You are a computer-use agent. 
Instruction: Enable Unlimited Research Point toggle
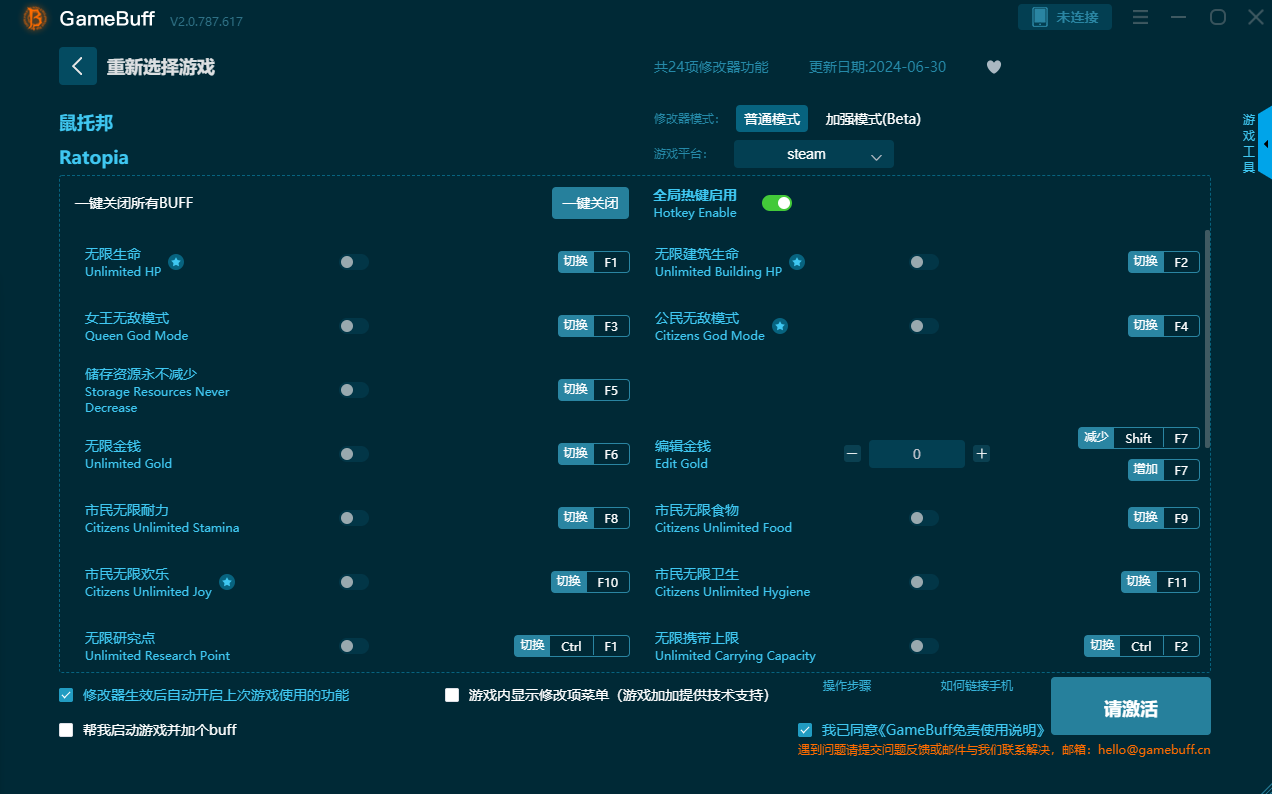click(x=354, y=646)
